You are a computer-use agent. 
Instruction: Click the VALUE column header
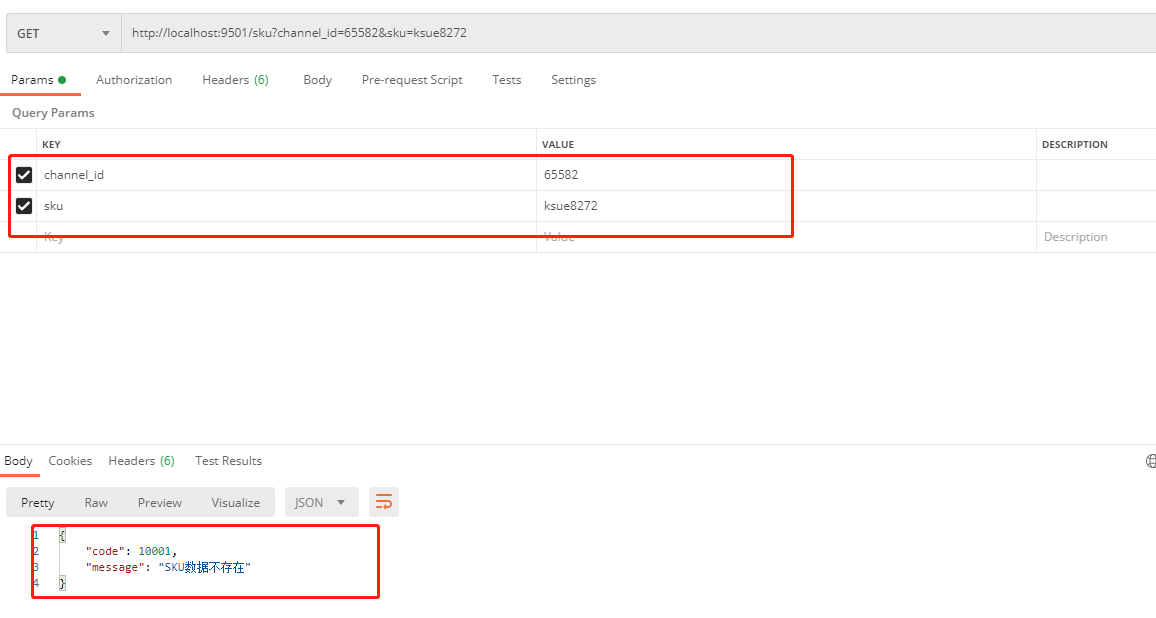557,145
